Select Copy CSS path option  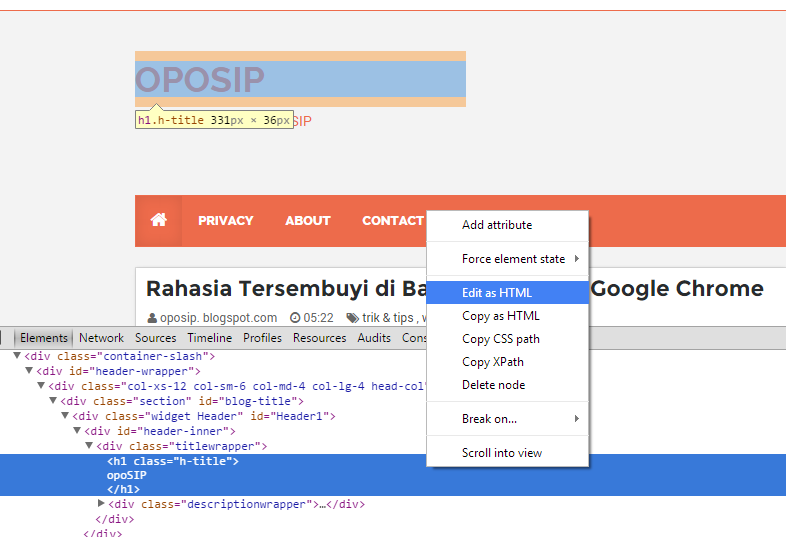click(x=507, y=339)
